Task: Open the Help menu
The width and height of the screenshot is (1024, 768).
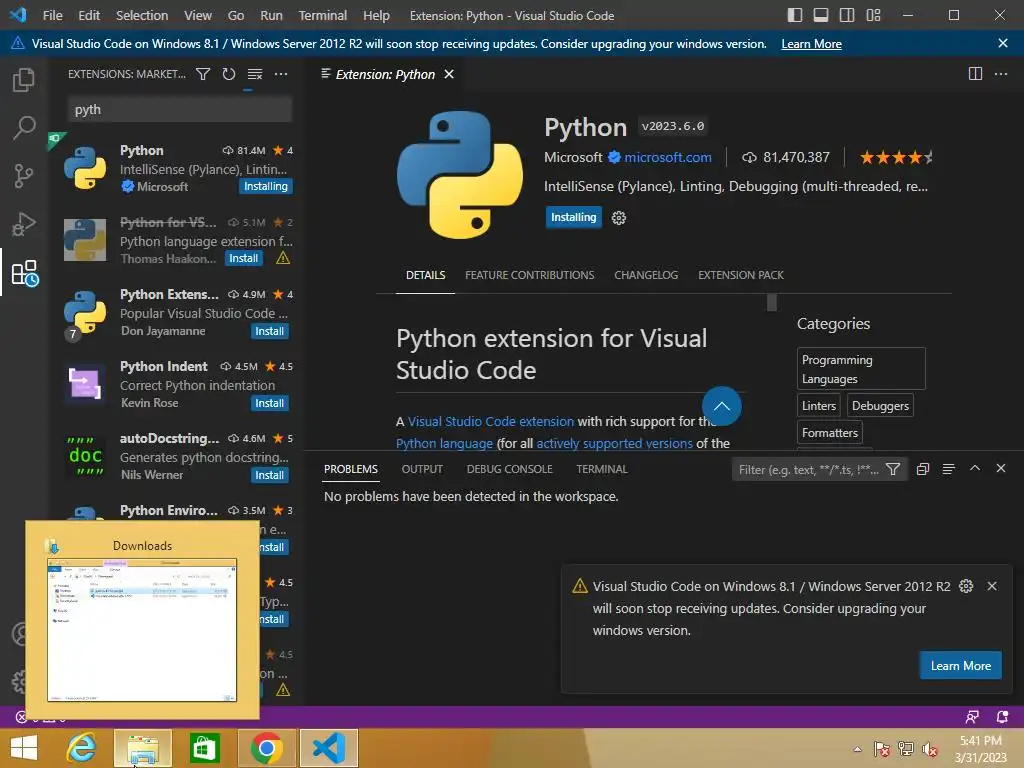Action: click(376, 15)
